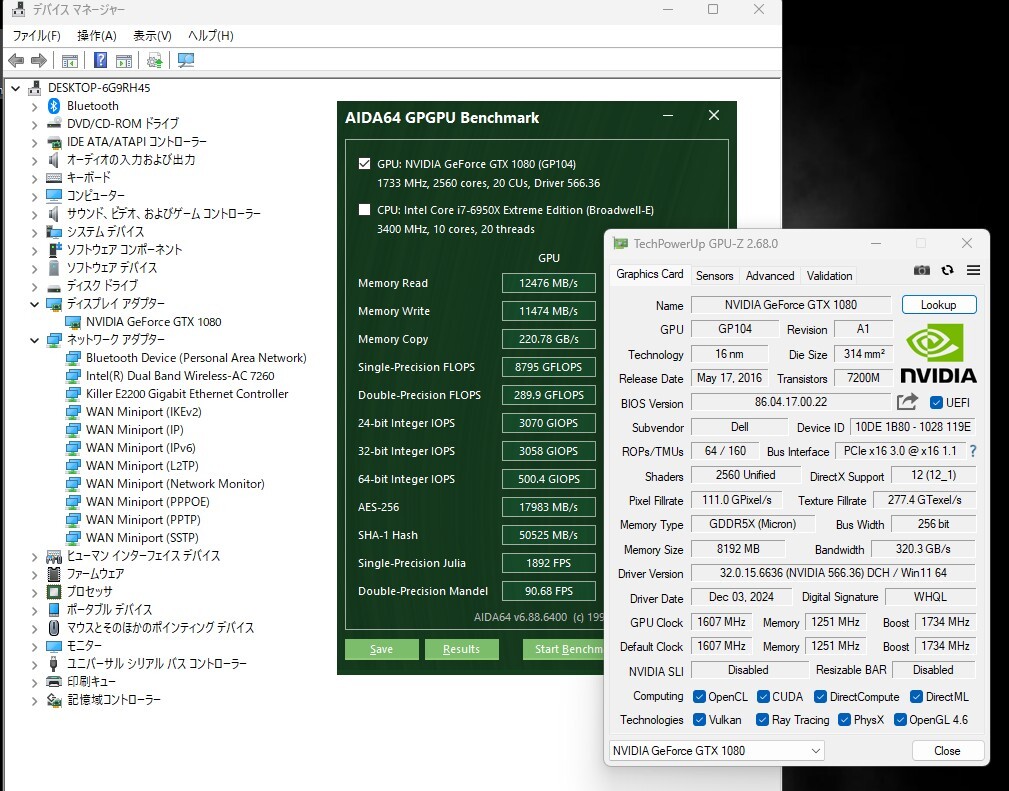Click the update driver toolbar icon
The image size is (1009, 791).
click(x=155, y=61)
